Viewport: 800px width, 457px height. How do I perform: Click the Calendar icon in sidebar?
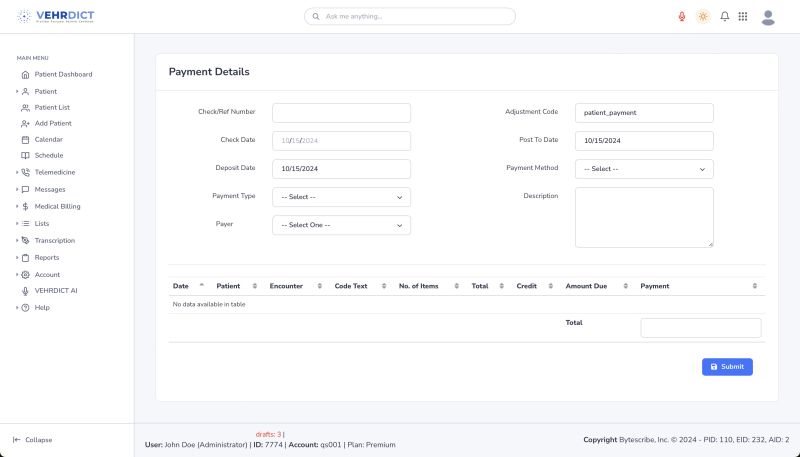[26, 139]
